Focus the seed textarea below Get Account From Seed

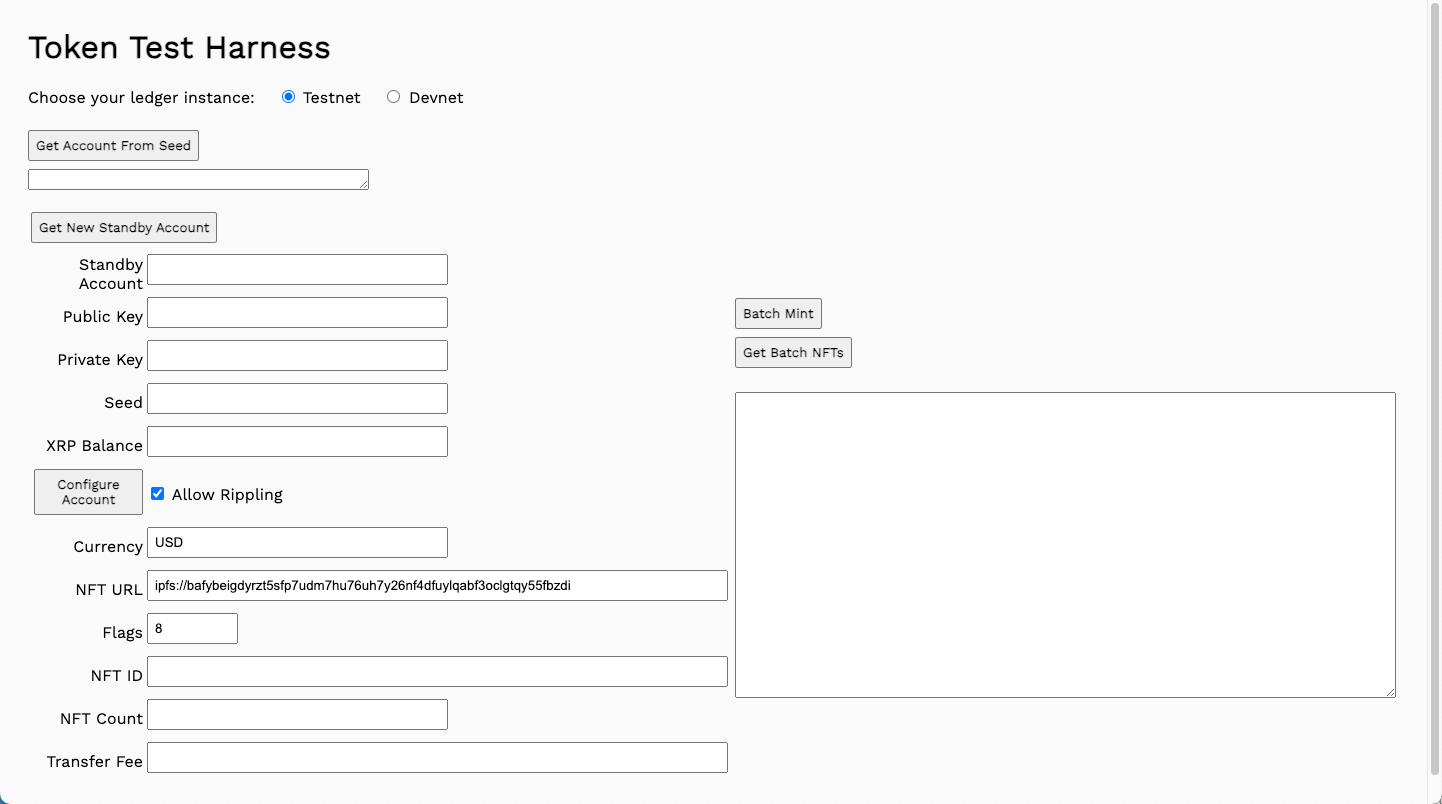(198, 179)
